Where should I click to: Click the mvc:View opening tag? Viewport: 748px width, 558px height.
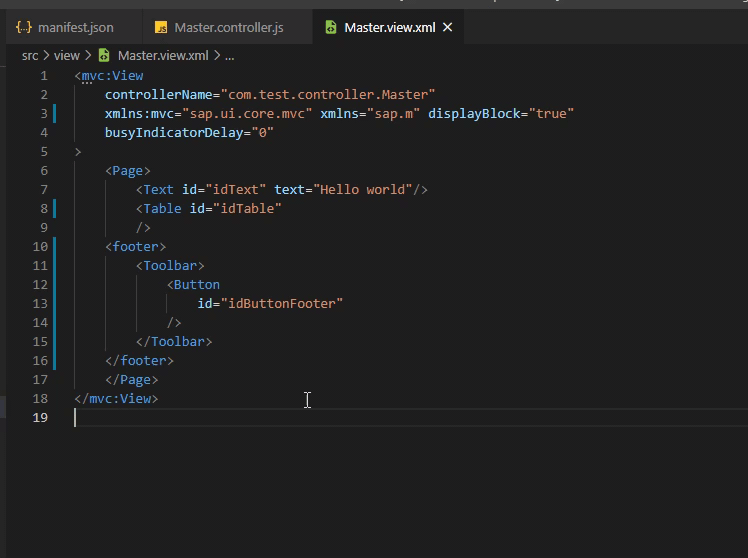109,76
